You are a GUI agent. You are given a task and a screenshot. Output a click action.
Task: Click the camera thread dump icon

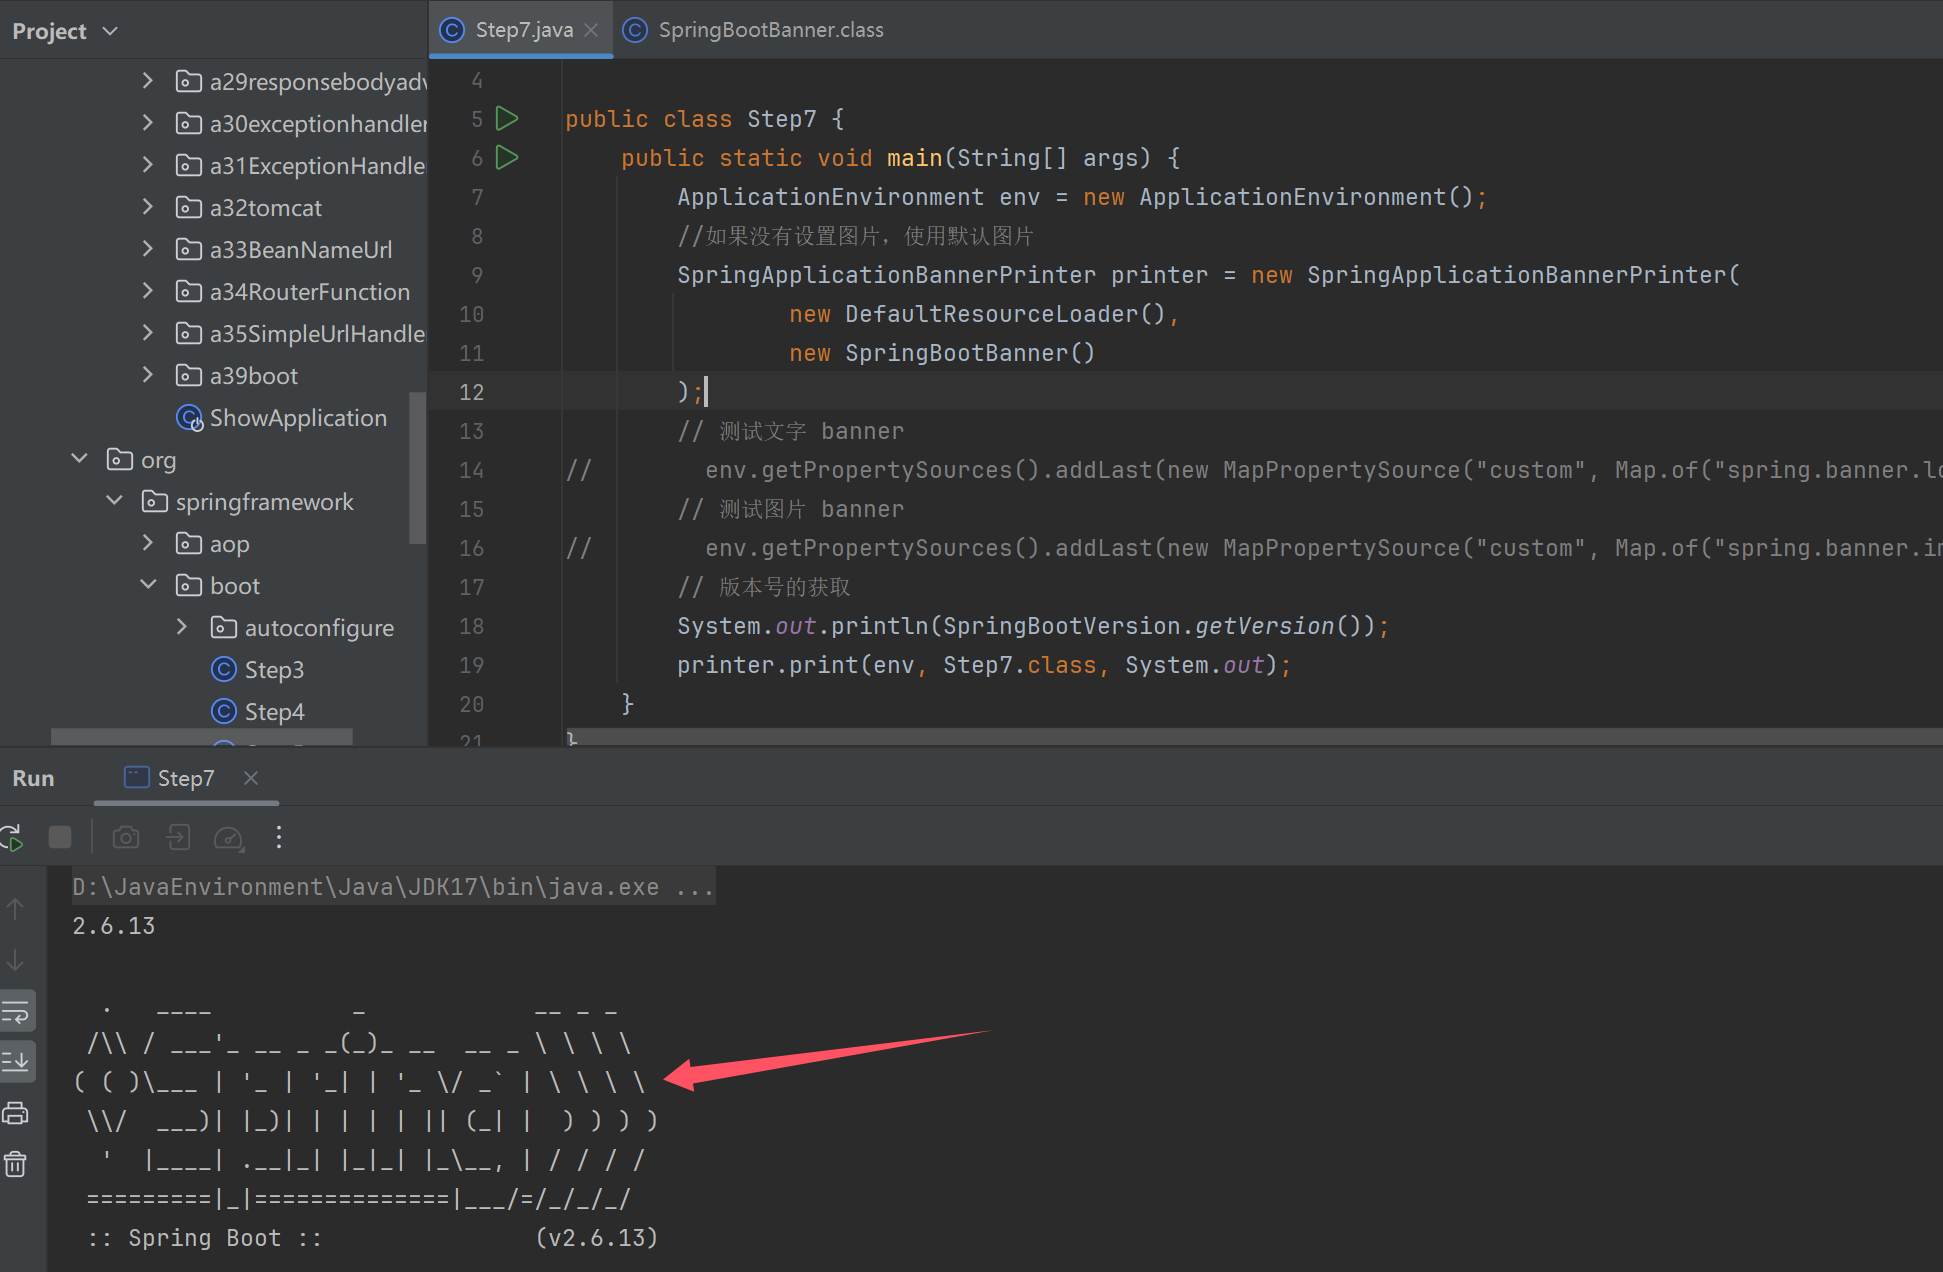[126, 837]
